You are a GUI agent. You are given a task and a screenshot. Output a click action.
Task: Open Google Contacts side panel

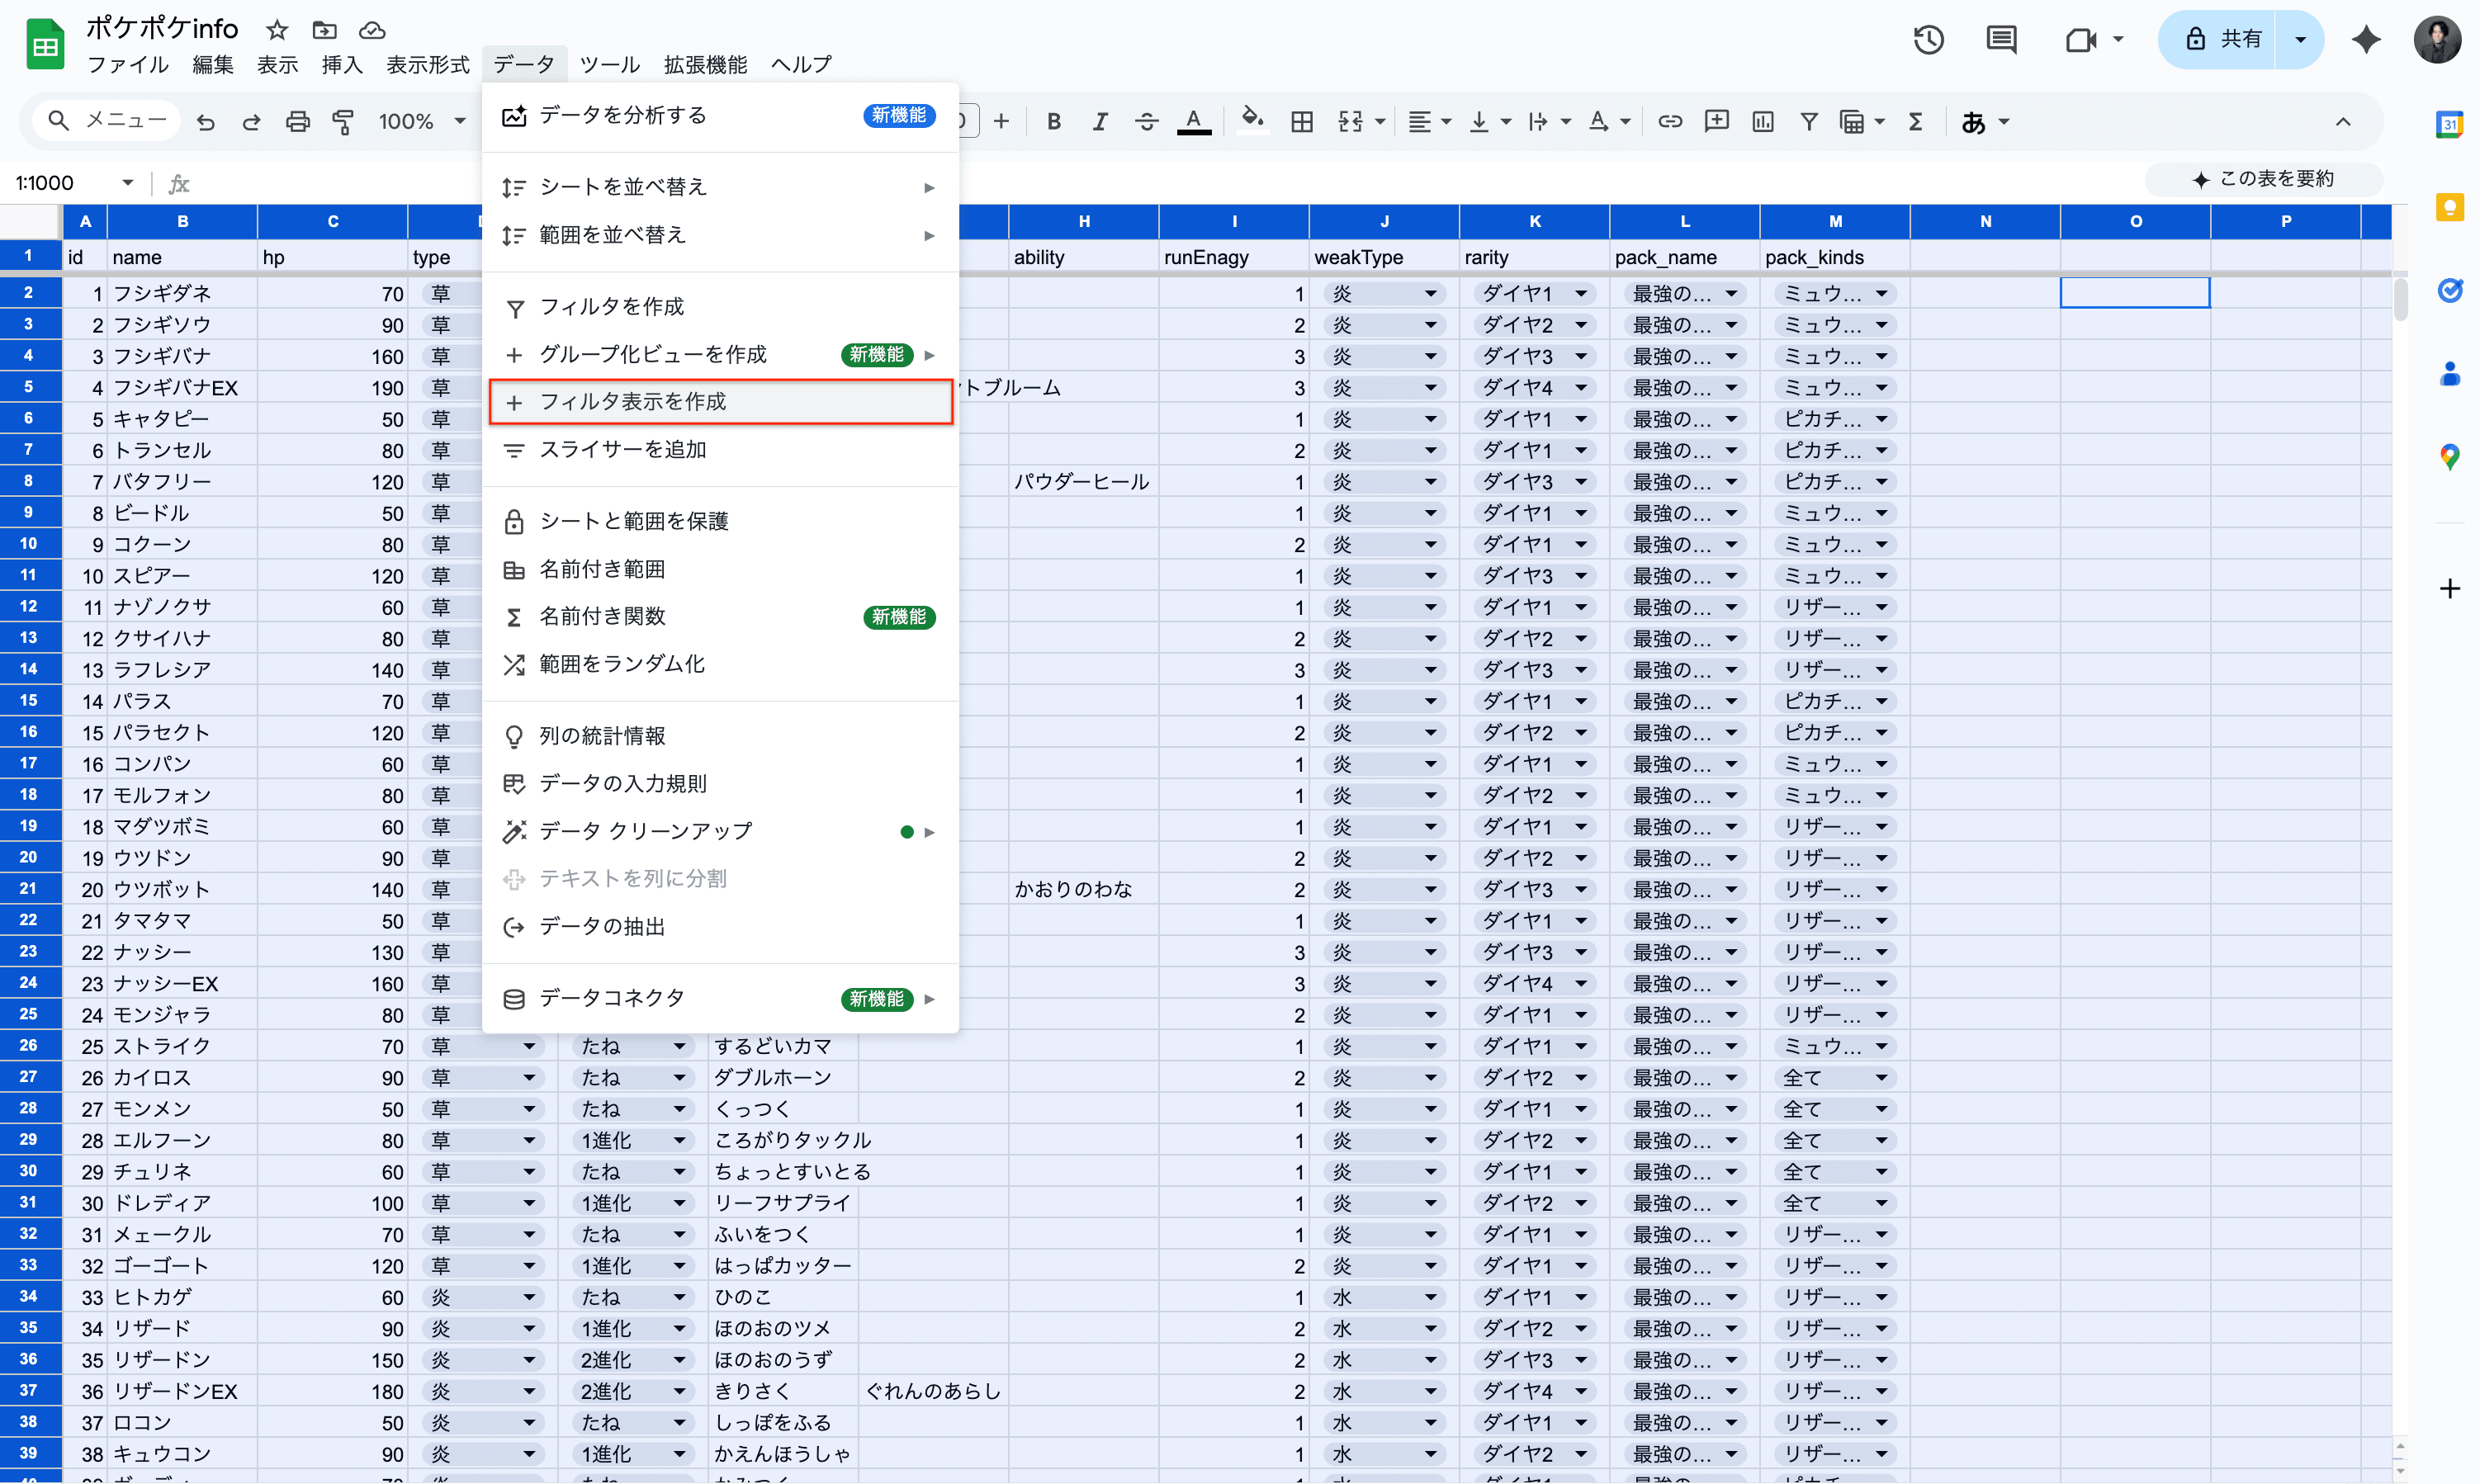pyautogui.click(x=2449, y=374)
